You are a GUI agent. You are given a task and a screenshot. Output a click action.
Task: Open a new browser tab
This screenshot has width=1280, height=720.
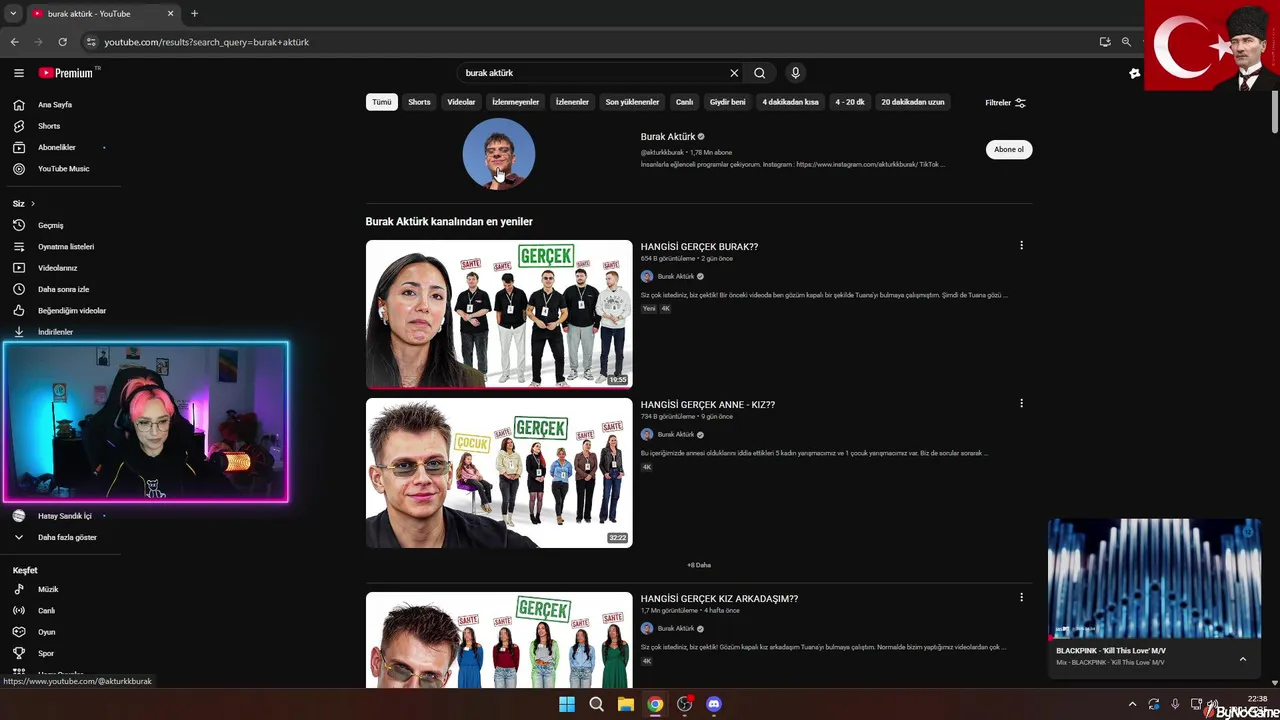[194, 14]
